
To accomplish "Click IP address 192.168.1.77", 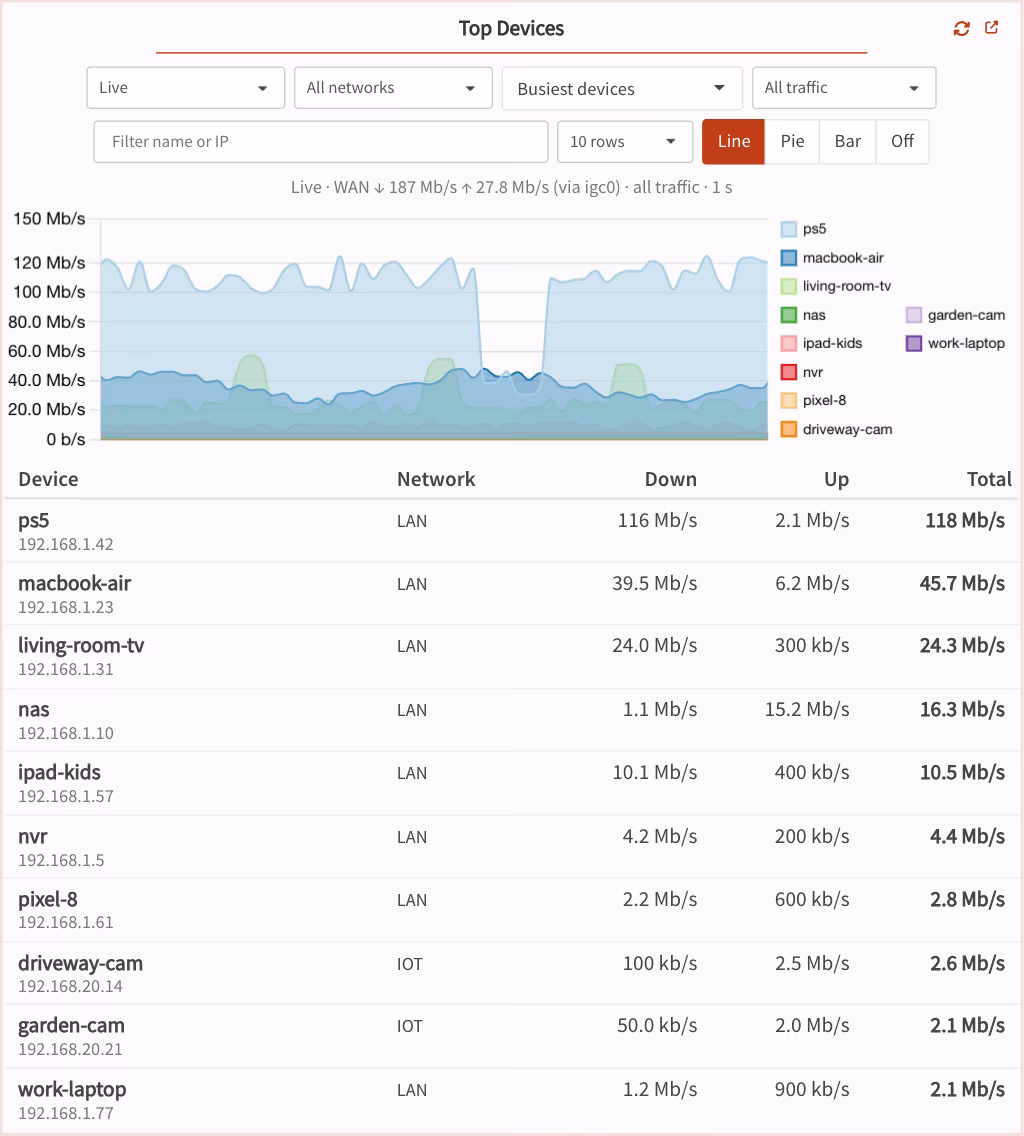I will click(x=66, y=1114).
